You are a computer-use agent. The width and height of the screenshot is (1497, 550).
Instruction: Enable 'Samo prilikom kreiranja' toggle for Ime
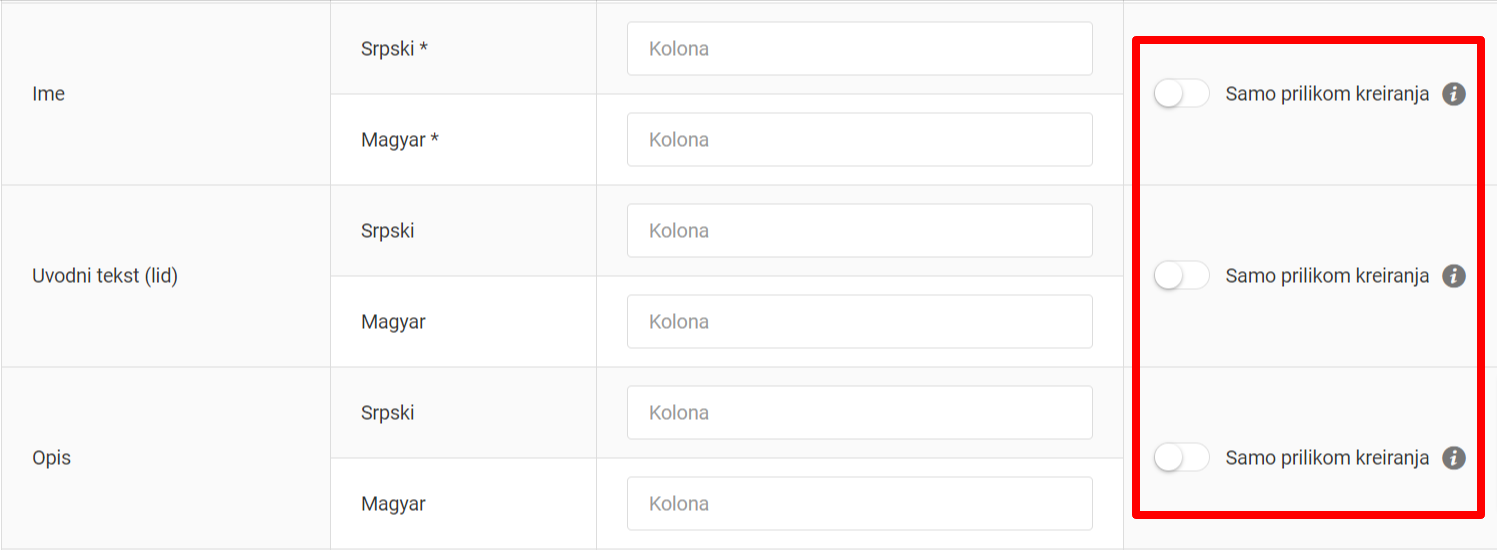[1181, 94]
